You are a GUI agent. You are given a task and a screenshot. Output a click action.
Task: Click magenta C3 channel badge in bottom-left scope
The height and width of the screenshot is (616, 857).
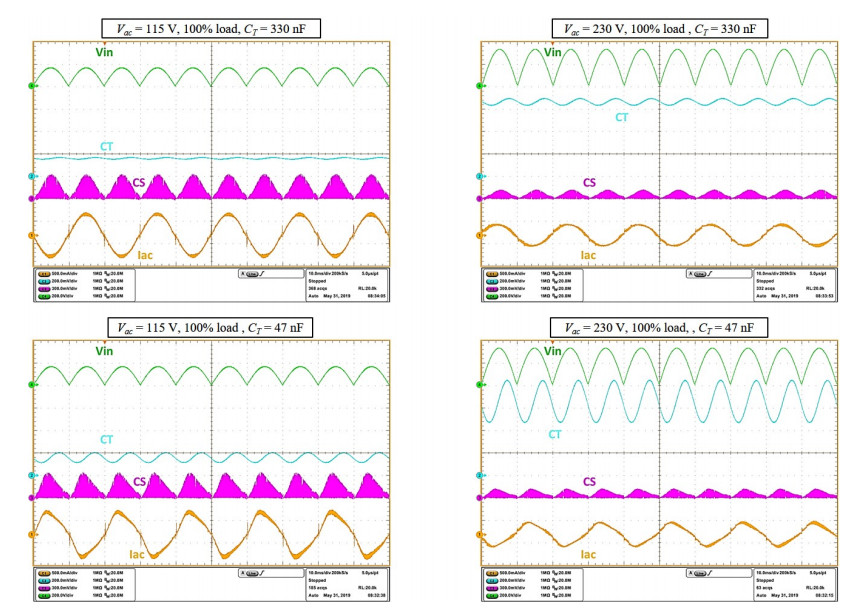(x=44, y=587)
